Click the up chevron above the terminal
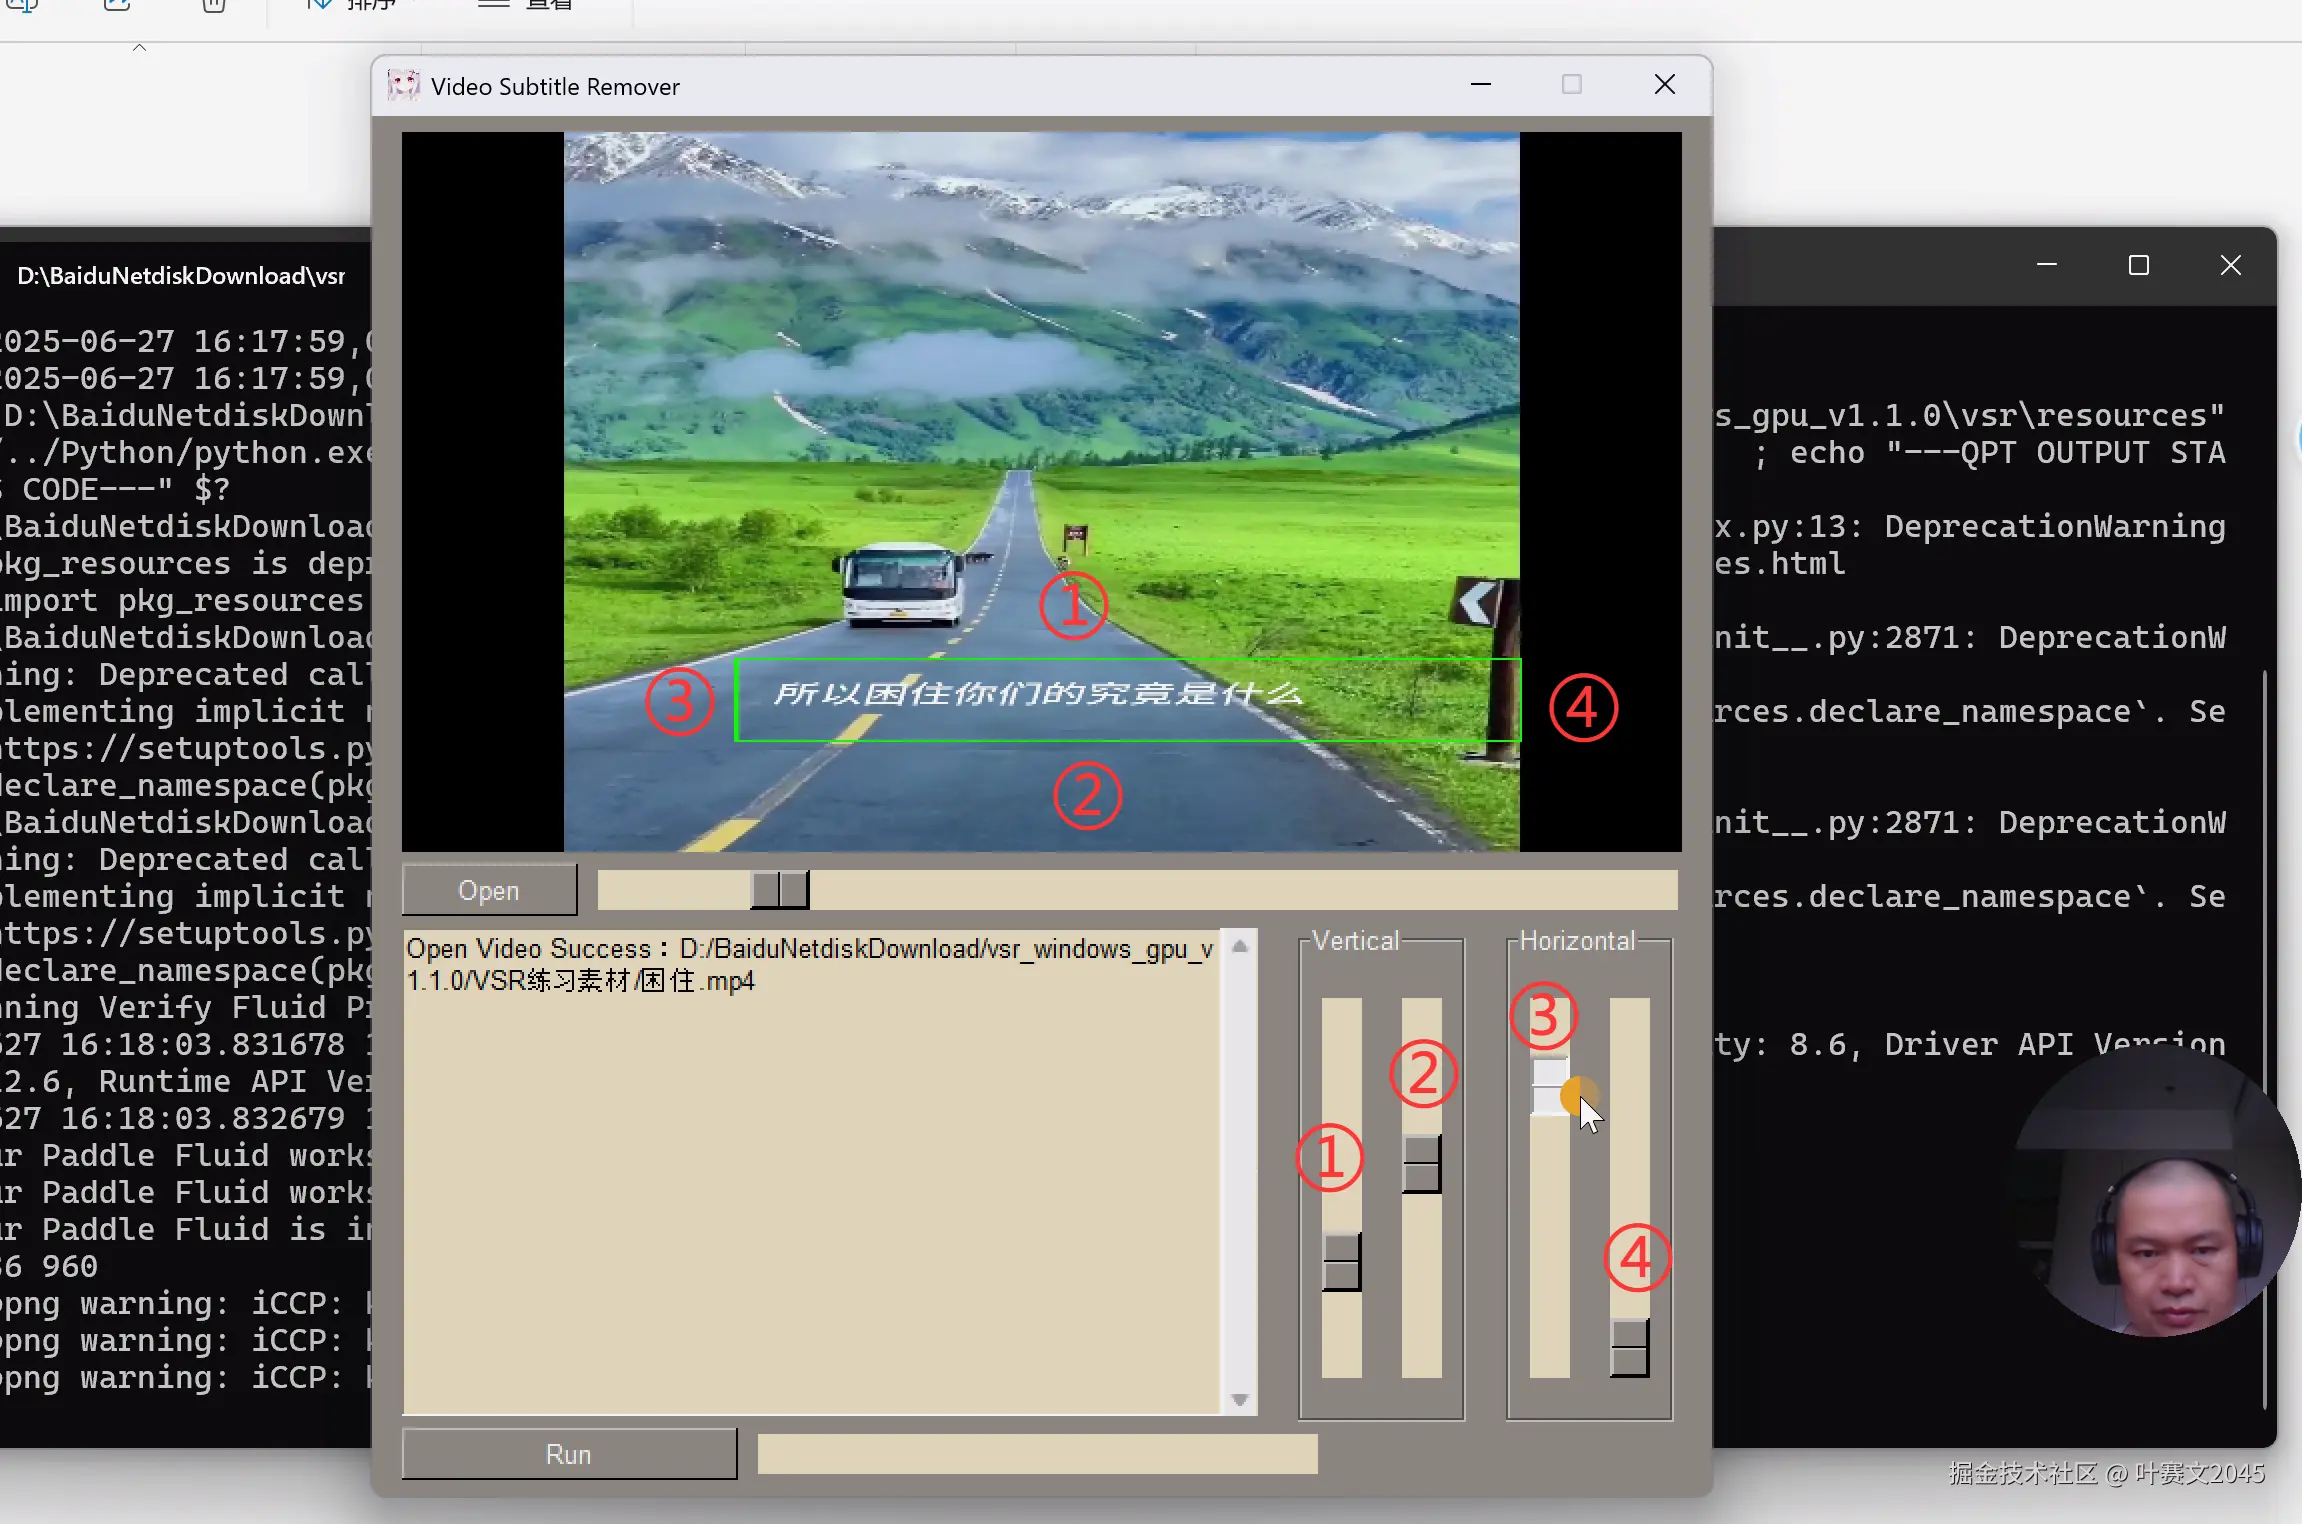 [139, 47]
